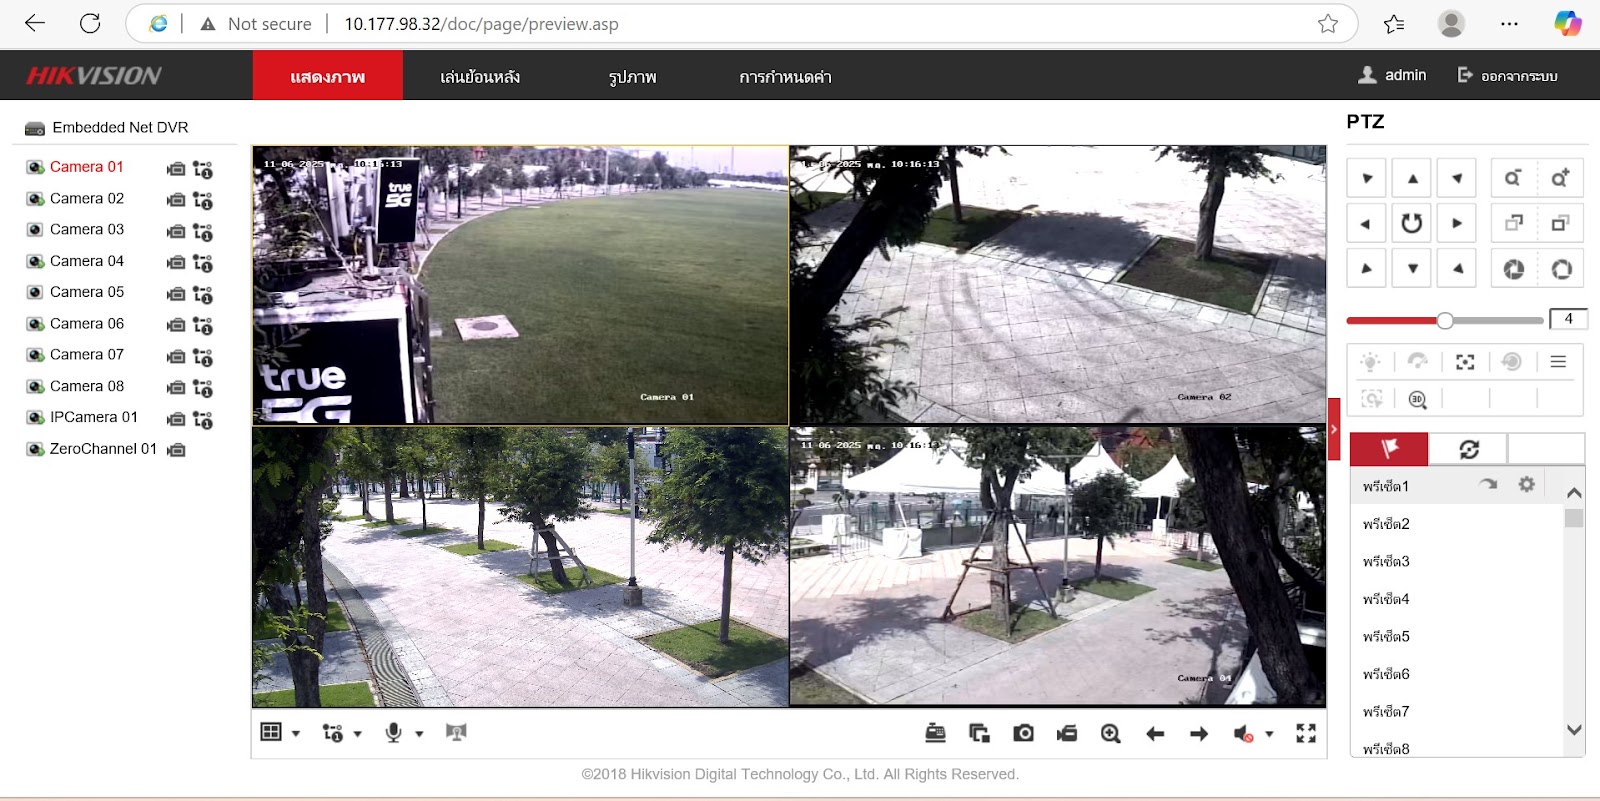Open stream type selector for Camera 06
This screenshot has width=1600, height=801.
203,325
